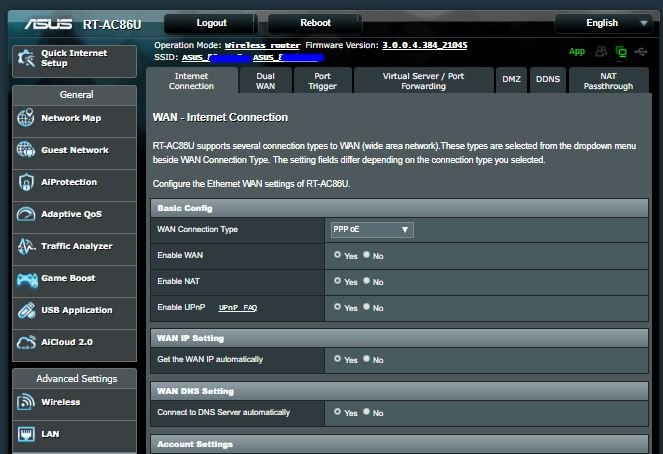Image resolution: width=663 pixels, height=454 pixels.
Task: Select No for Enable NAT
Action: click(x=366, y=281)
